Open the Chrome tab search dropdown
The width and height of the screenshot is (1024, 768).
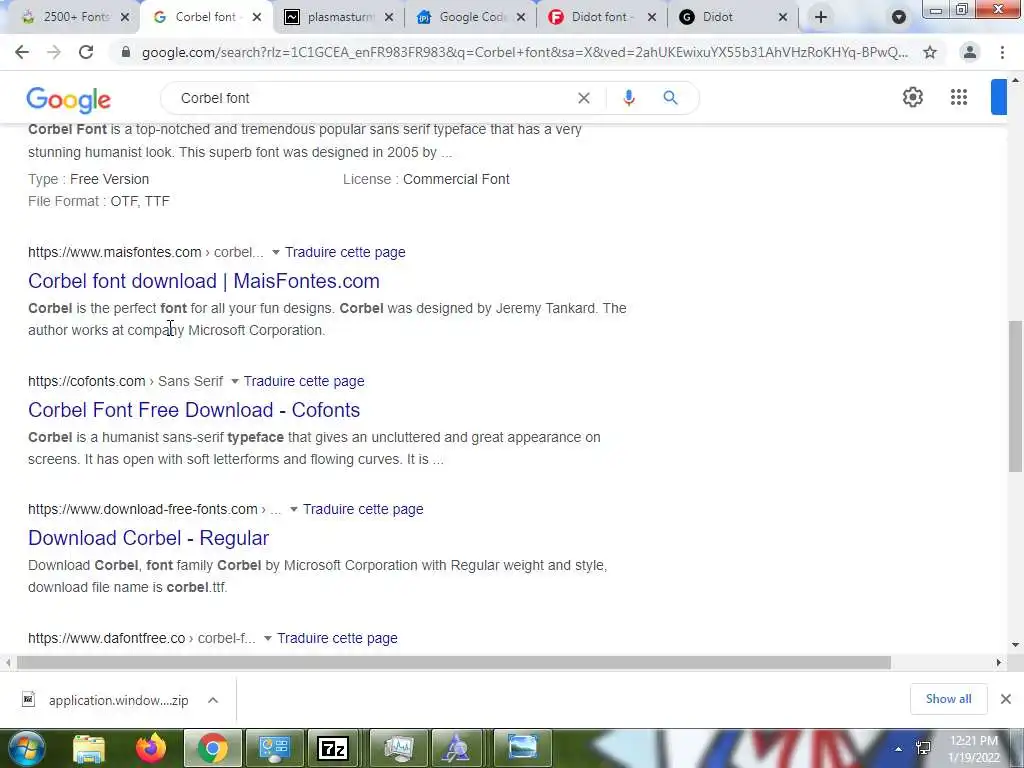point(899,17)
